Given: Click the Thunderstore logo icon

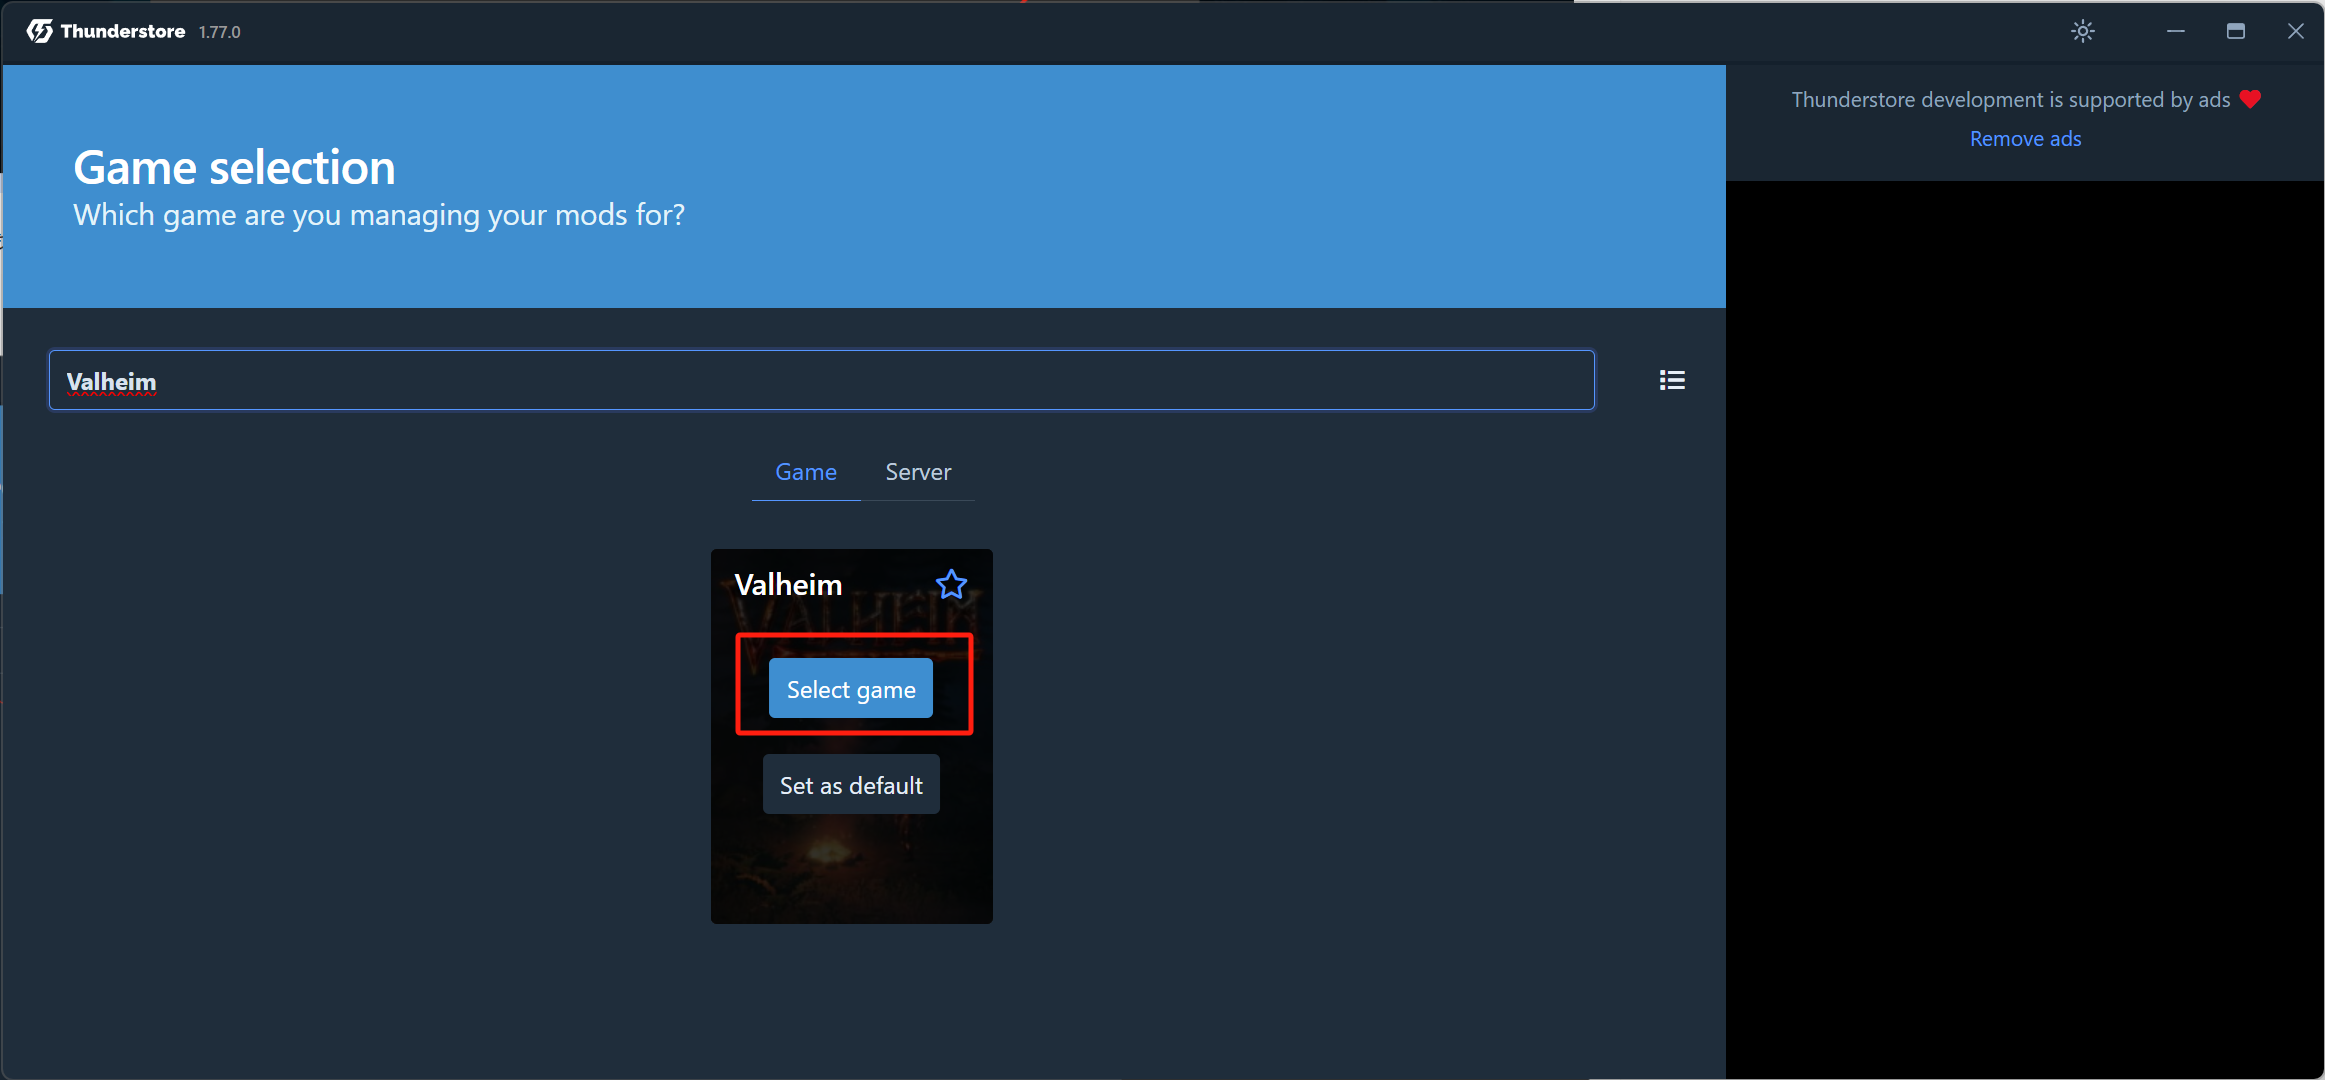Looking at the screenshot, I should point(39,31).
